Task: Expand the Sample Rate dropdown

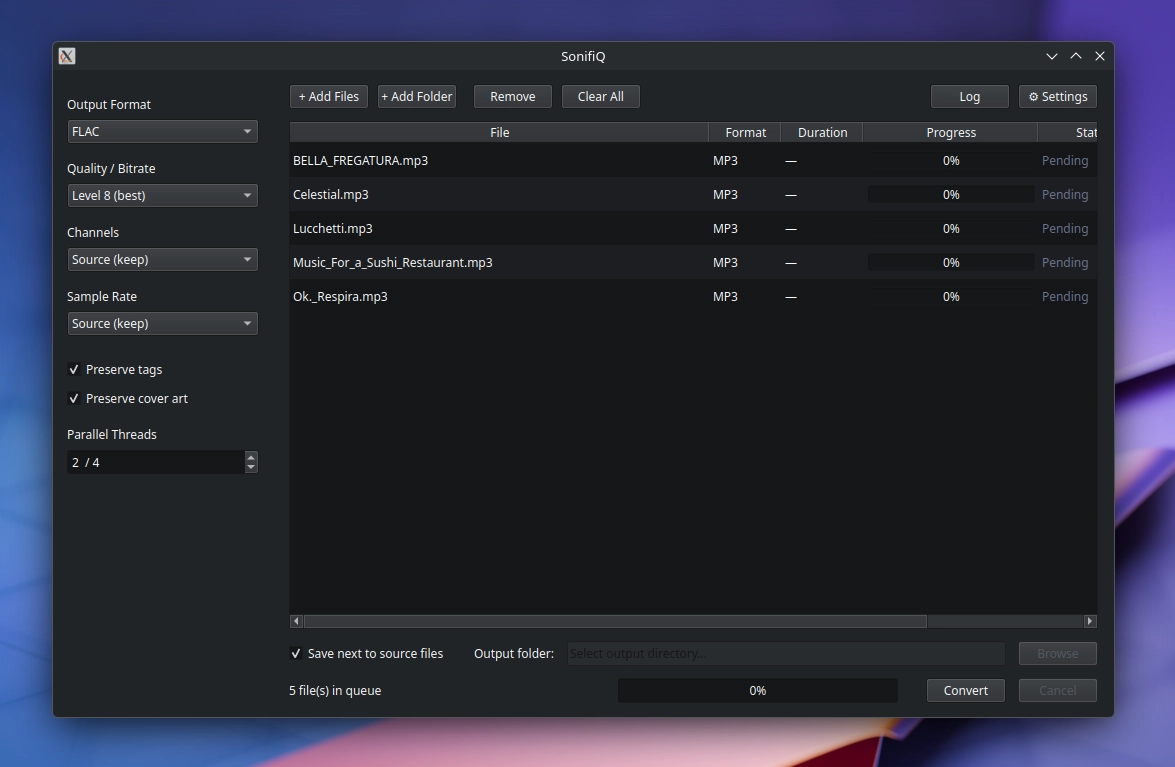Action: click(163, 324)
